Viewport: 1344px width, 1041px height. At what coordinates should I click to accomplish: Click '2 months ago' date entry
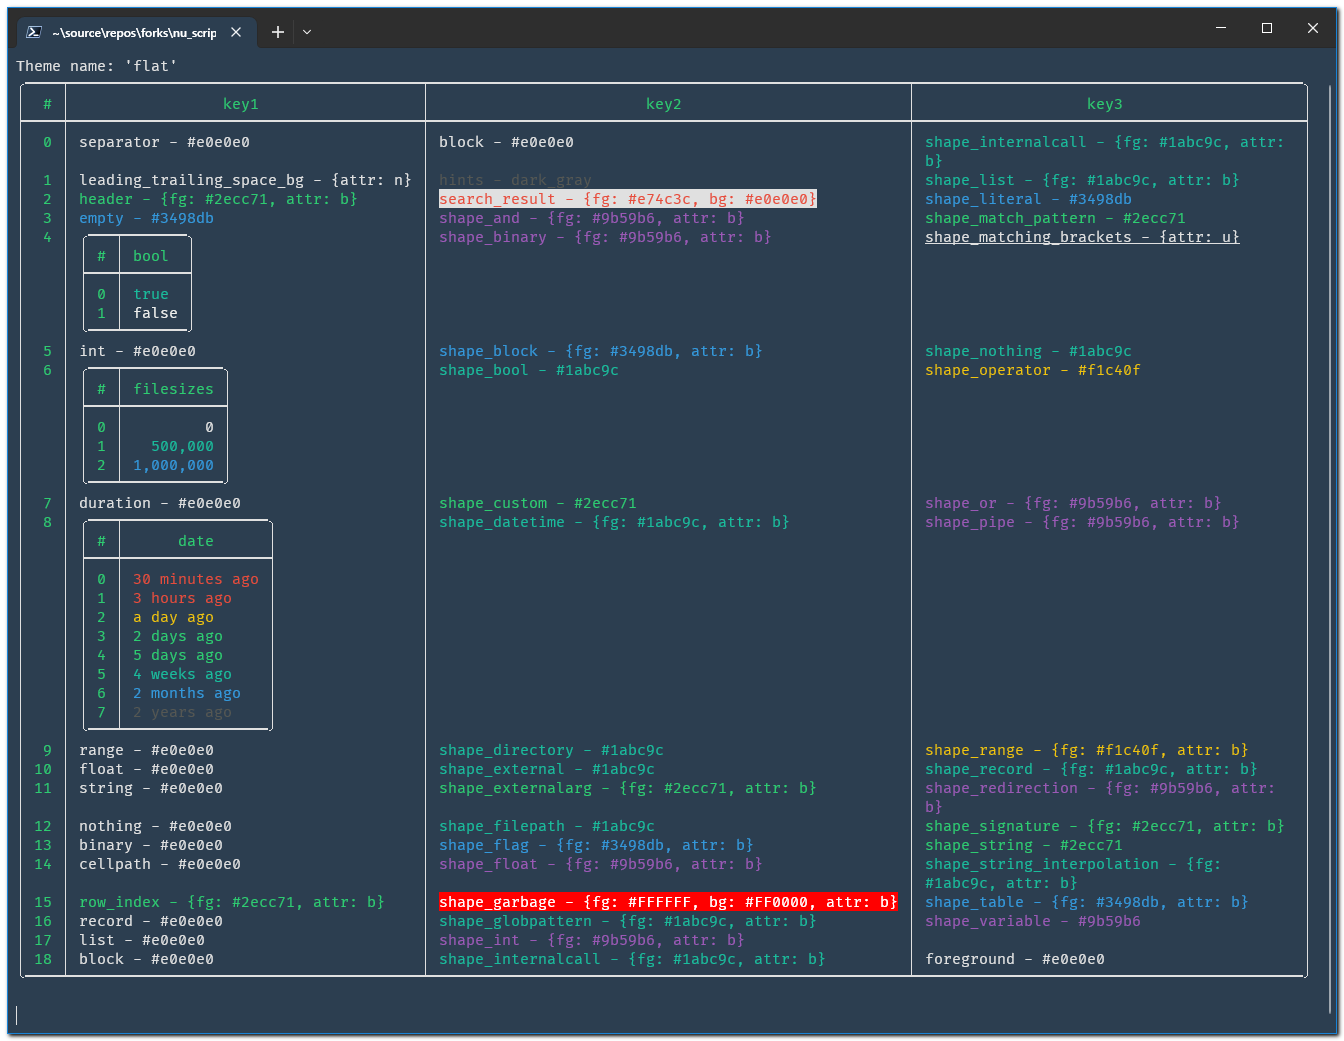(187, 693)
